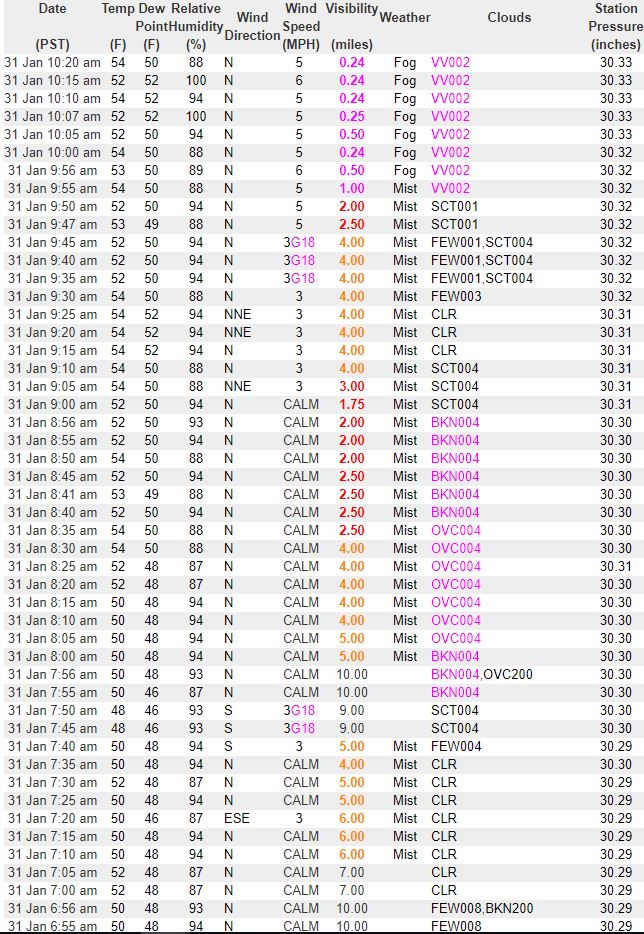
Task: Click SCT001 clouds in the 9:50 am row
Action: [455, 207]
